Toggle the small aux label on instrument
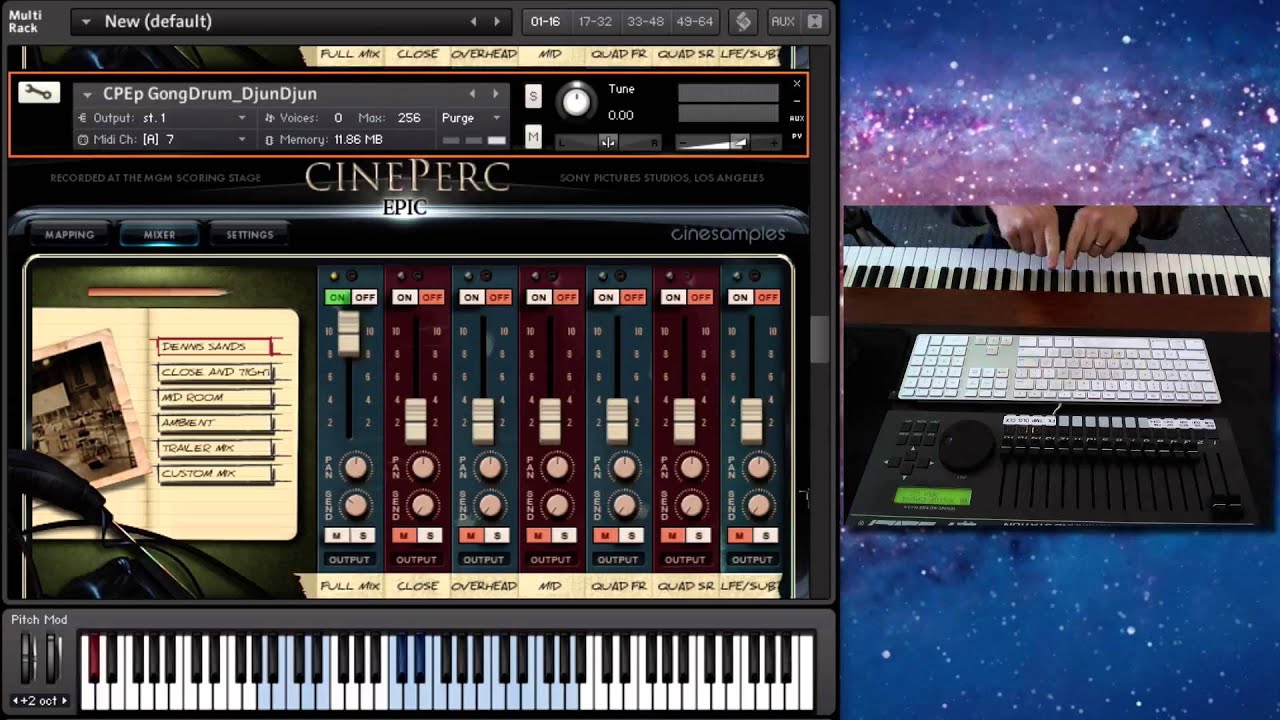The height and width of the screenshot is (720, 1280). (797, 118)
